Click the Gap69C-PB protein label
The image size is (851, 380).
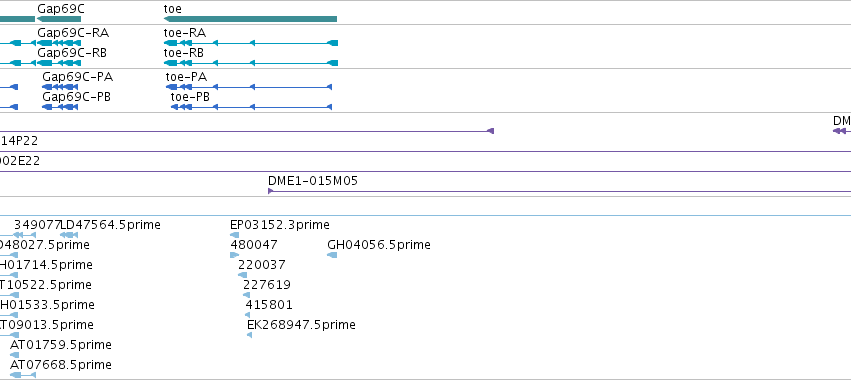coord(77,97)
